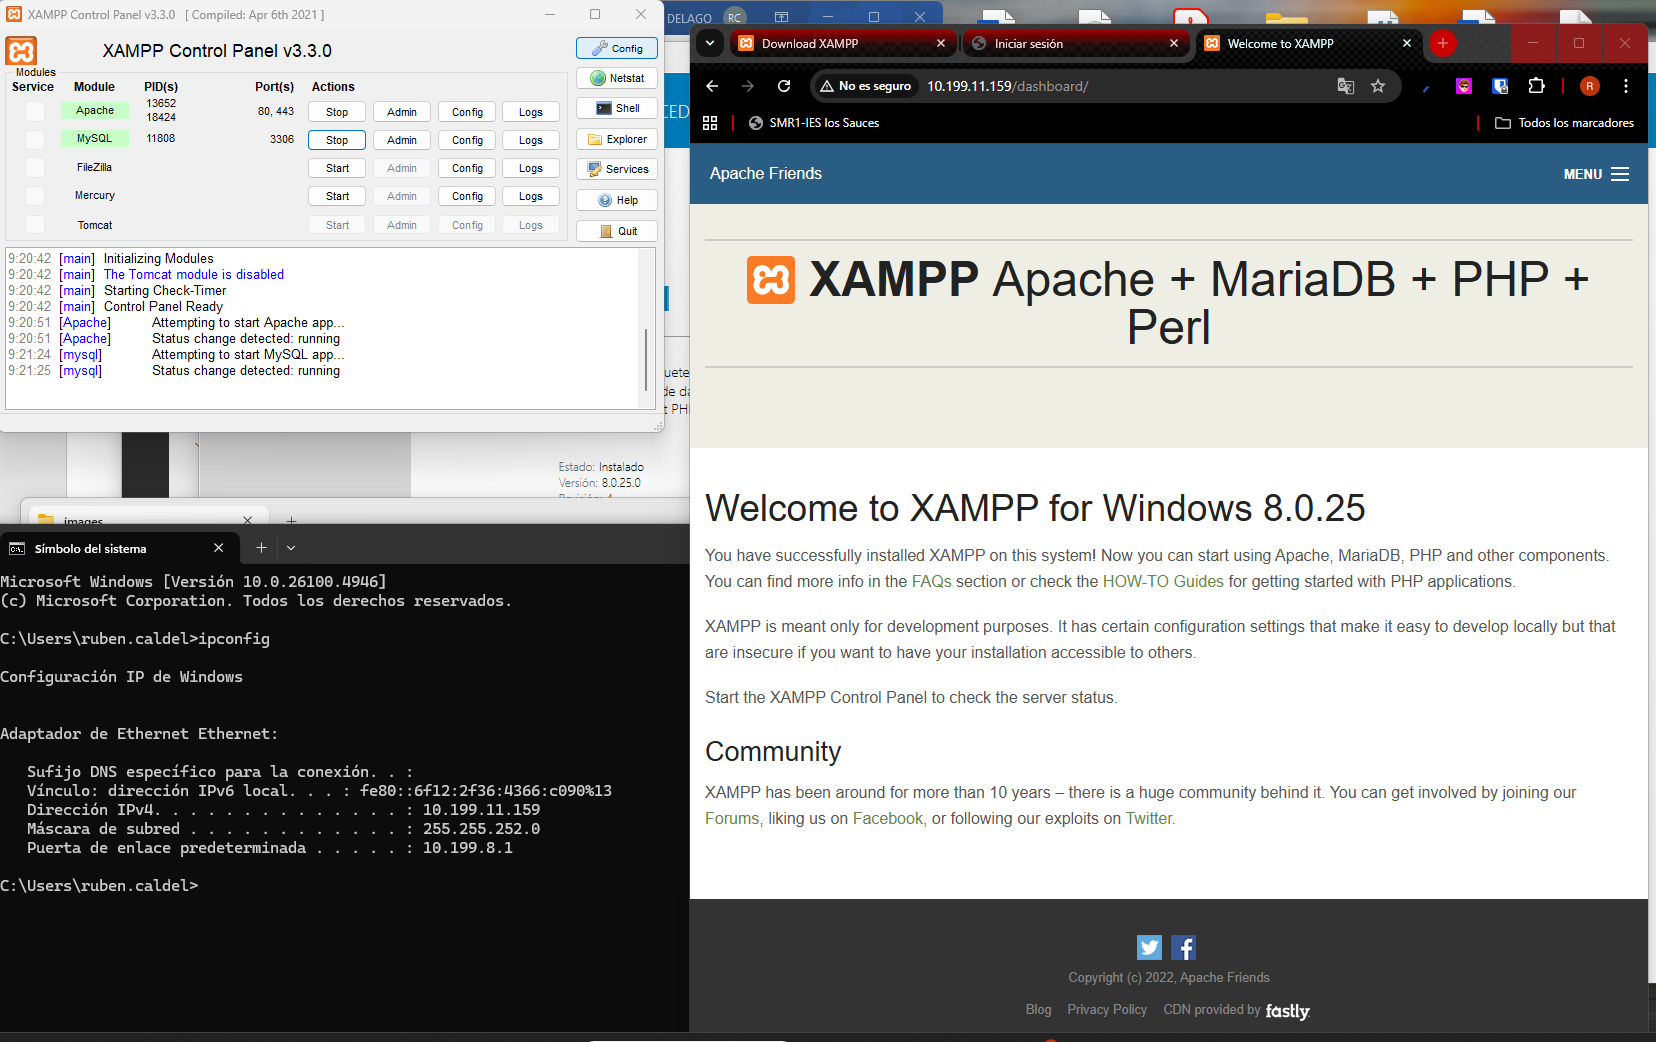Stop the MySQL module
Screen dimensions: 1656x1042
point(337,140)
